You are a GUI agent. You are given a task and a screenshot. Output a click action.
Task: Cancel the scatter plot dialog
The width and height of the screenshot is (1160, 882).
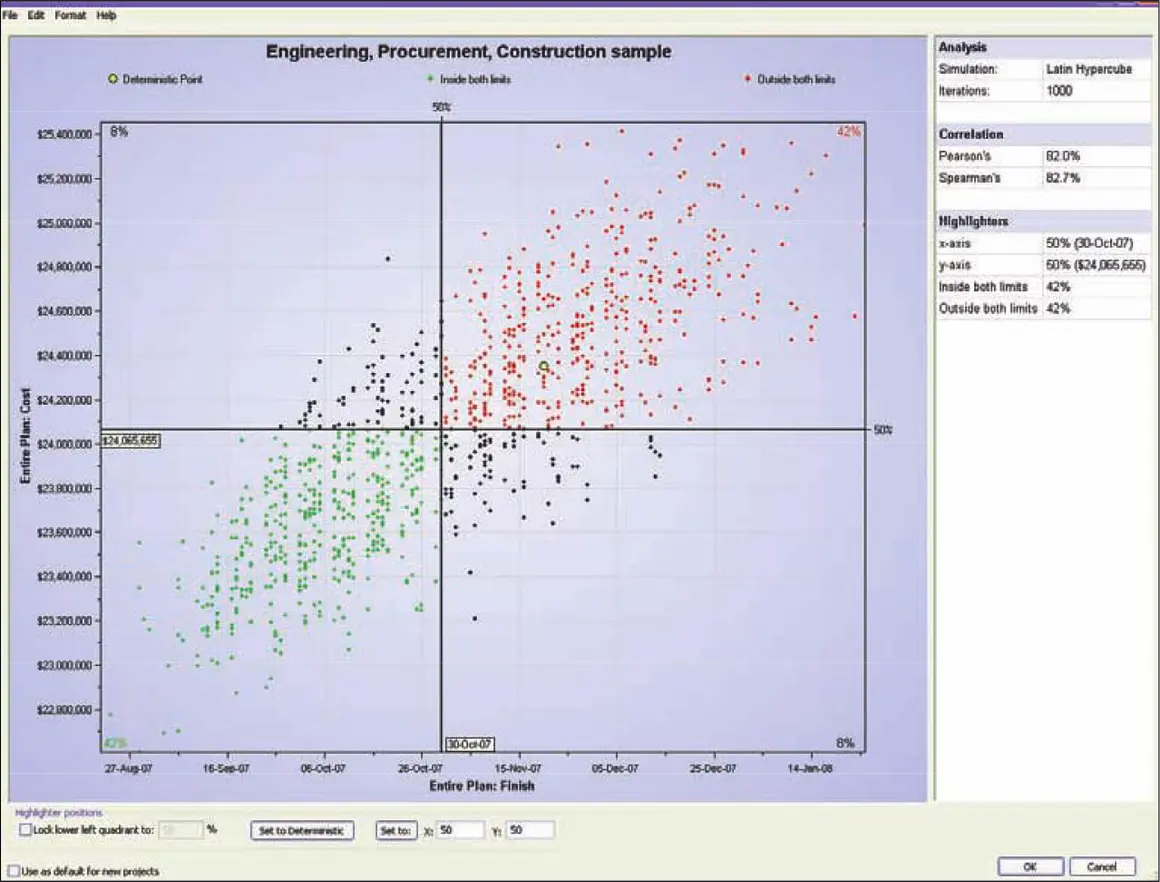click(x=1102, y=866)
